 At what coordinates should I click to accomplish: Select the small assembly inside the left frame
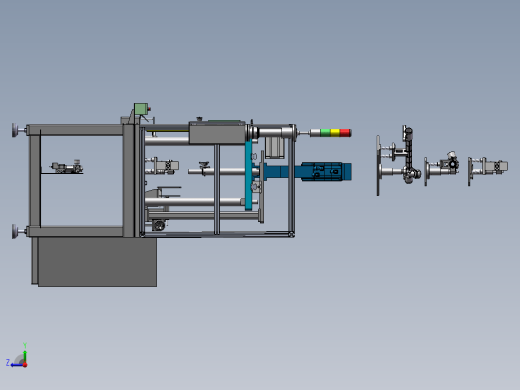coord(67,166)
